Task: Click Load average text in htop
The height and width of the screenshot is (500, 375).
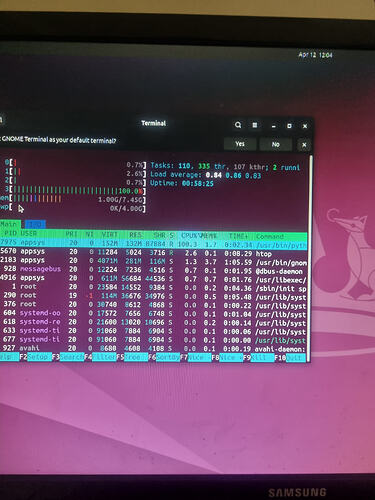Action: click(205, 175)
